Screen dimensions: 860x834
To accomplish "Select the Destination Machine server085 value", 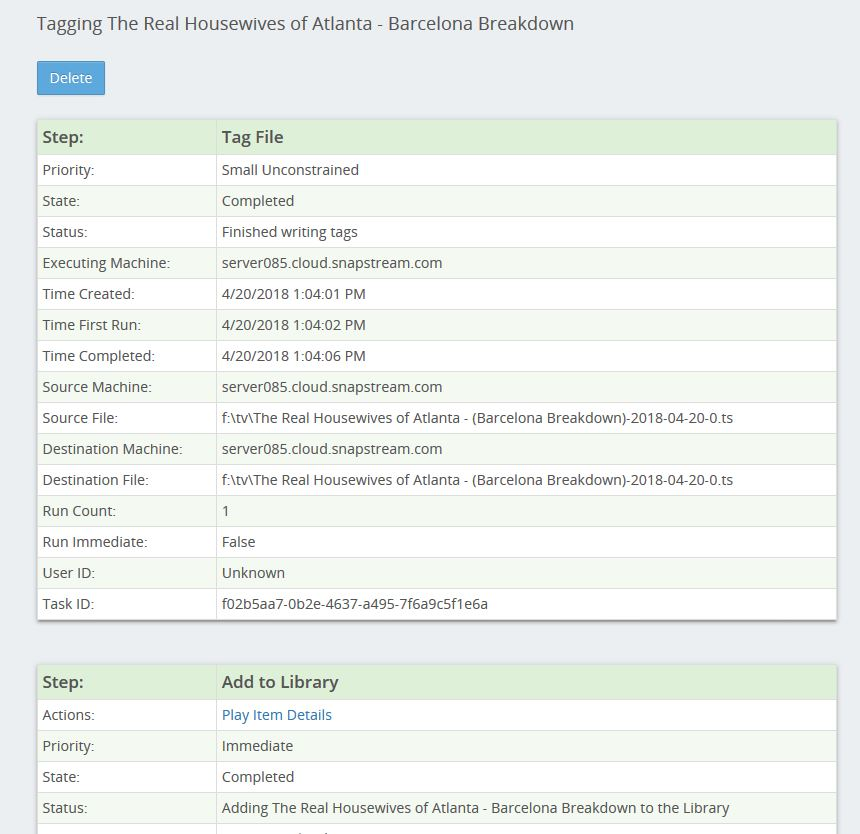I will point(332,449).
